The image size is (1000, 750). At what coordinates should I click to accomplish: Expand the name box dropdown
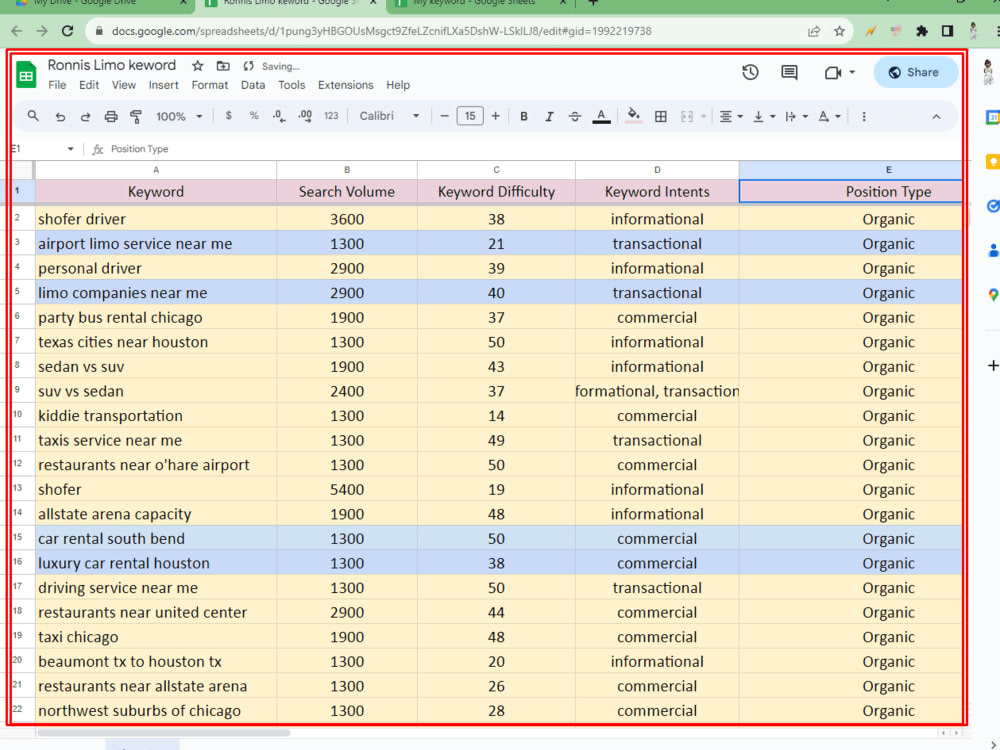coord(70,149)
